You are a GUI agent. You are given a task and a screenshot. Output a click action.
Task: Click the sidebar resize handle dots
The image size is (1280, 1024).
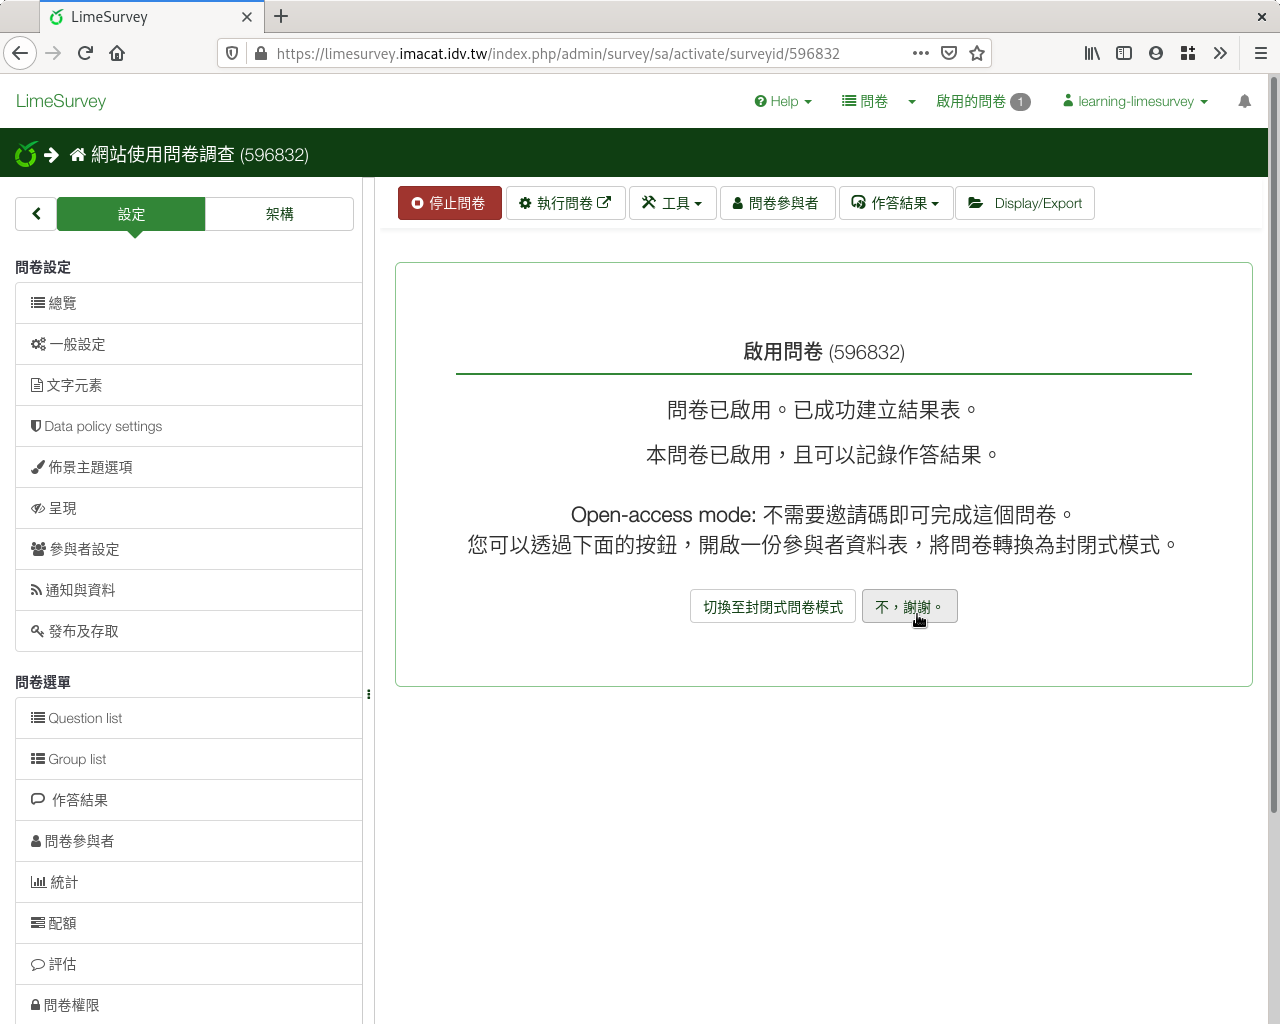[x=369, y=694]
